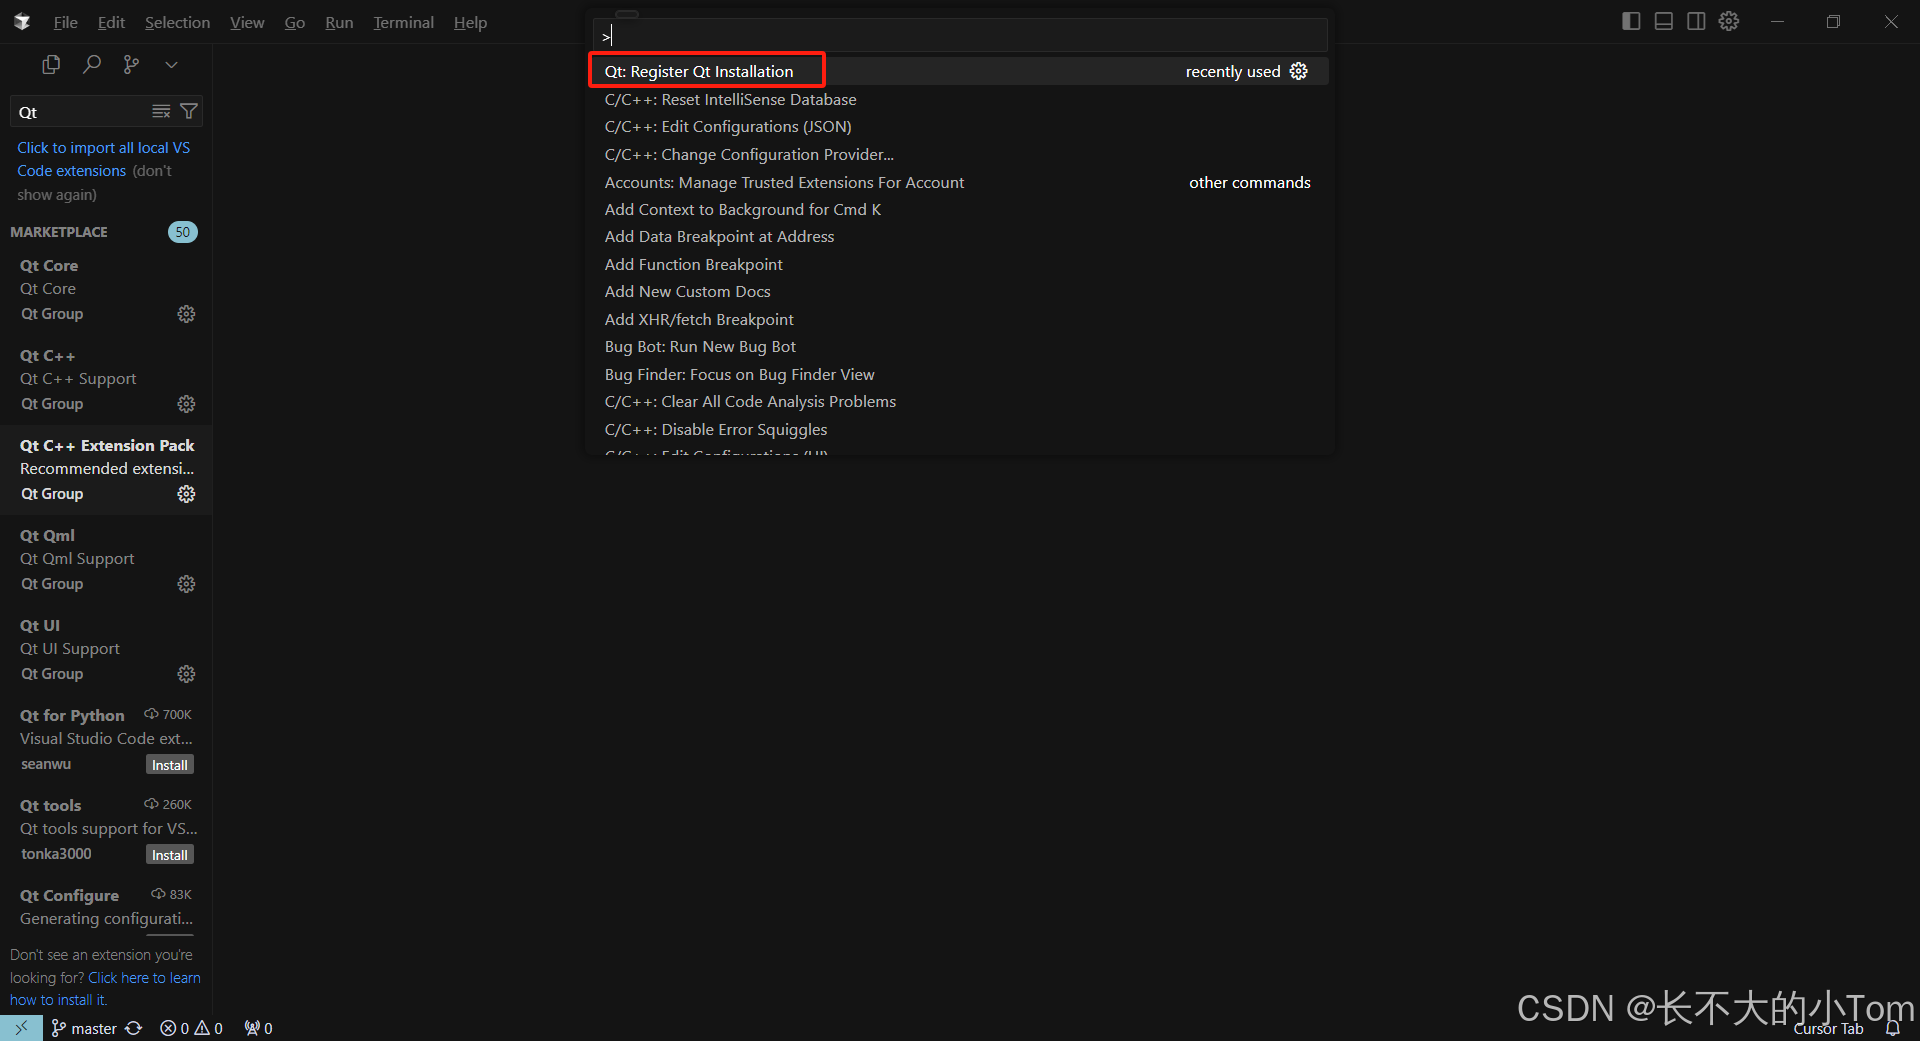
Task: Install the Qt tools extension
Action: click(x=169, y=855)
